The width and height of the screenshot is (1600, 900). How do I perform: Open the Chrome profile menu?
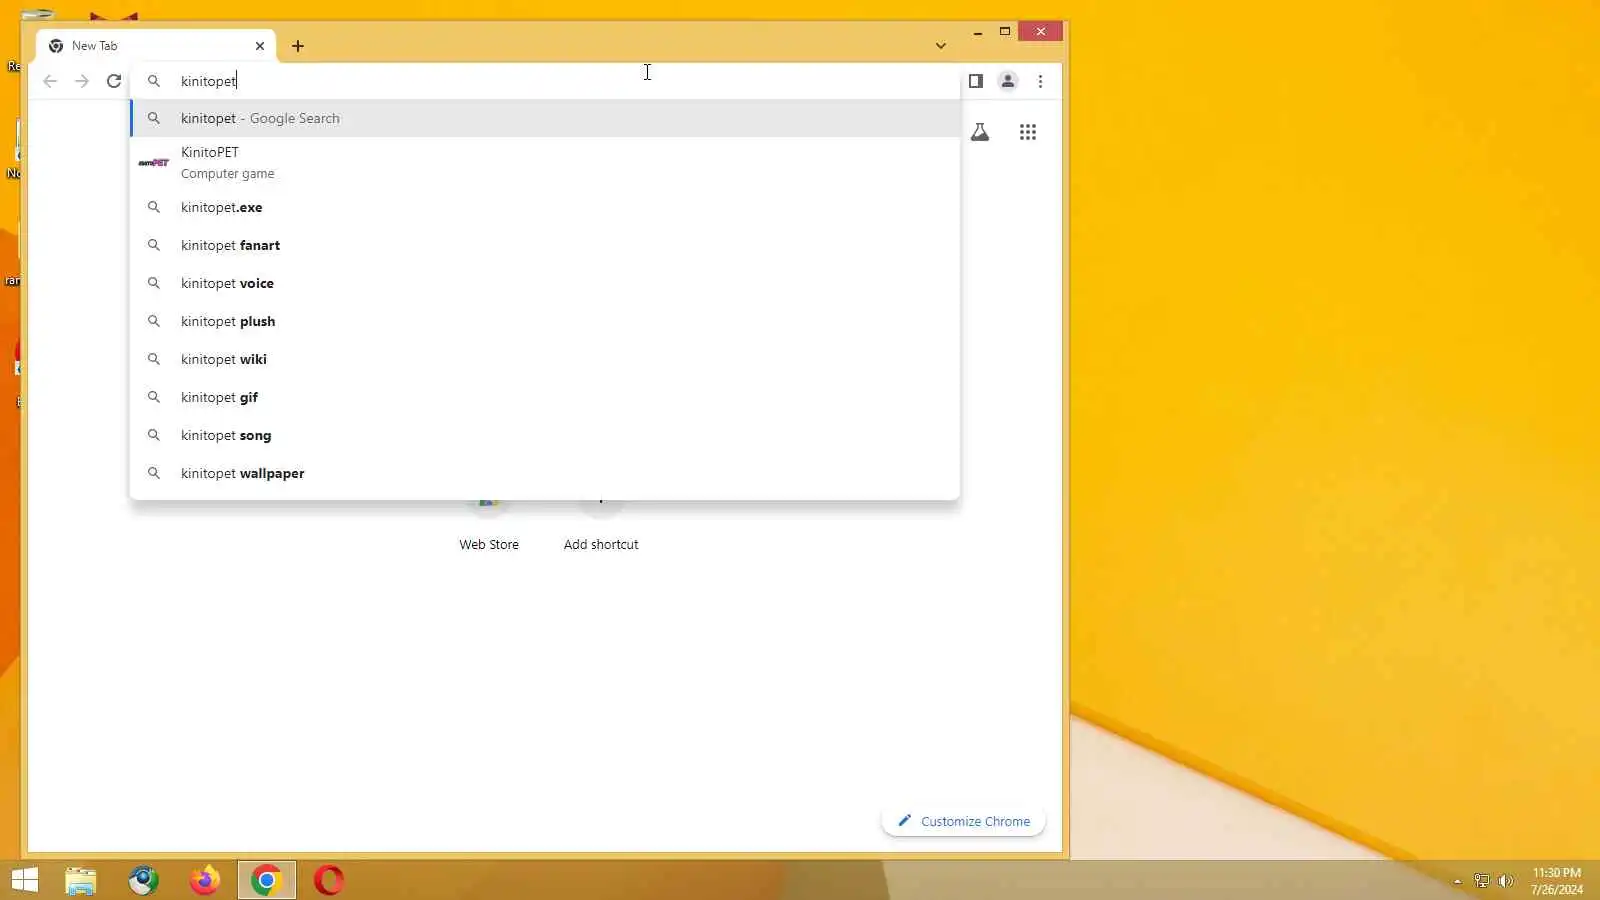tap(1008, 81)
